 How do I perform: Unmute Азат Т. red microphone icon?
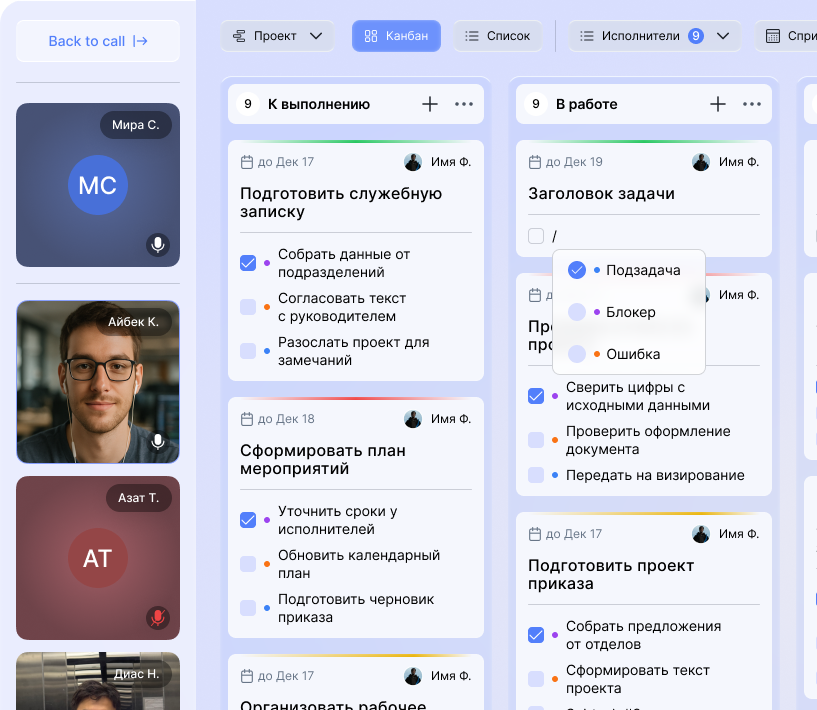pyautogui.click(x=157, y=617)
